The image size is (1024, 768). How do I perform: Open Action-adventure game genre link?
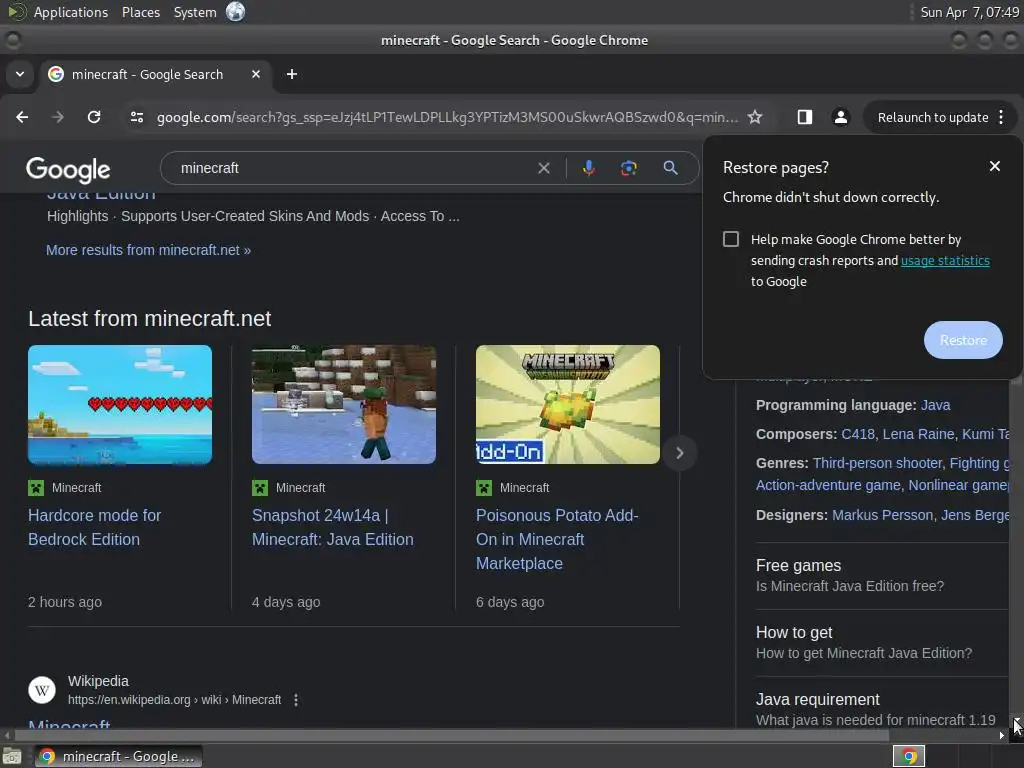click(x=828, y=485)
